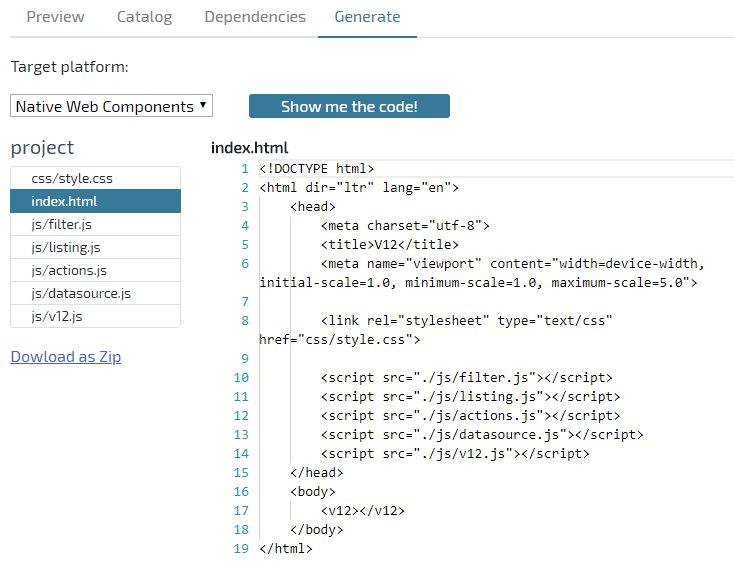View the js/listing.js file

tap(66, 248)
